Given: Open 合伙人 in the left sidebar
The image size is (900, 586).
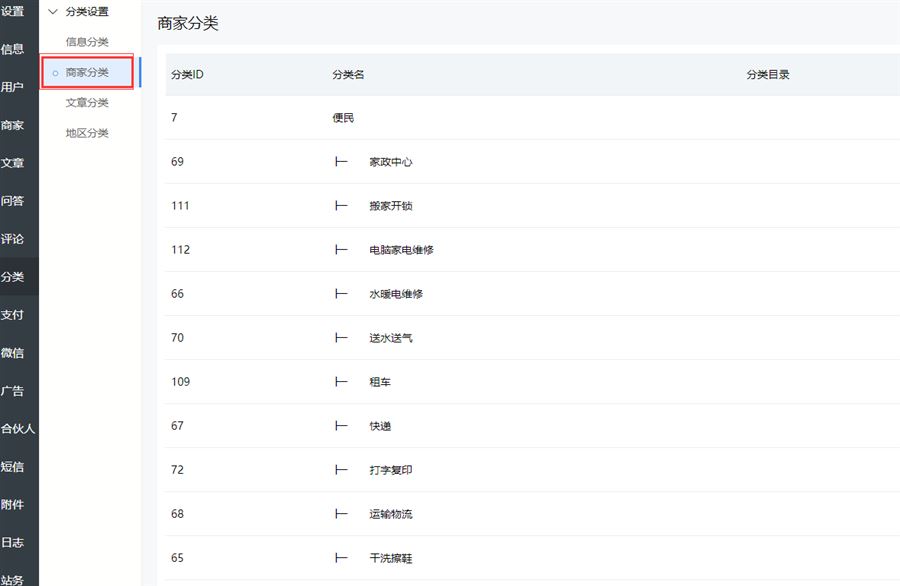Looking at the screenshot, I should click(x=18, y=428).
